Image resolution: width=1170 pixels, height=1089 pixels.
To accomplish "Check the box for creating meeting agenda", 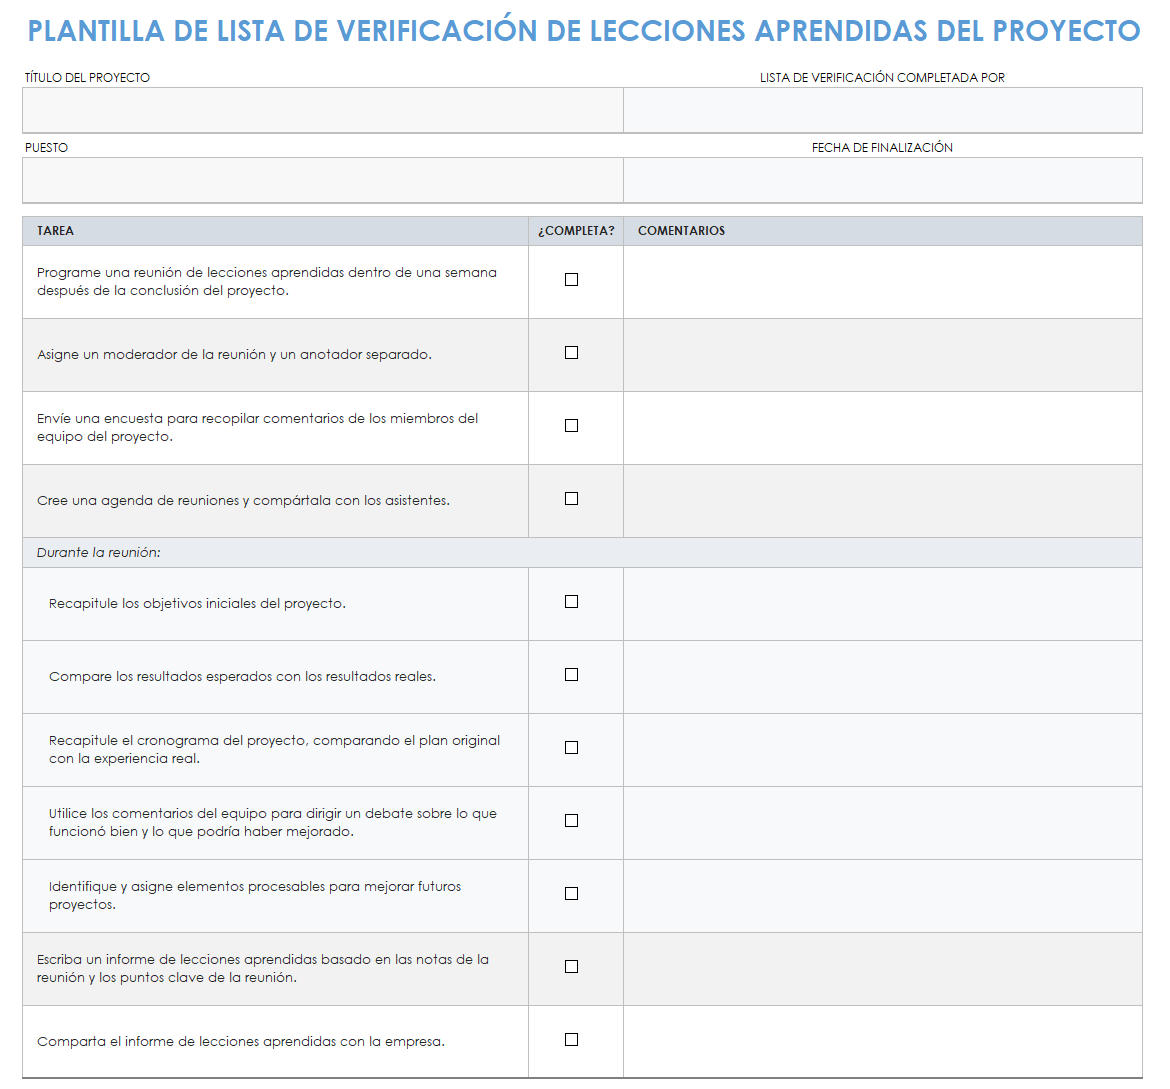I will pos(571,498).
